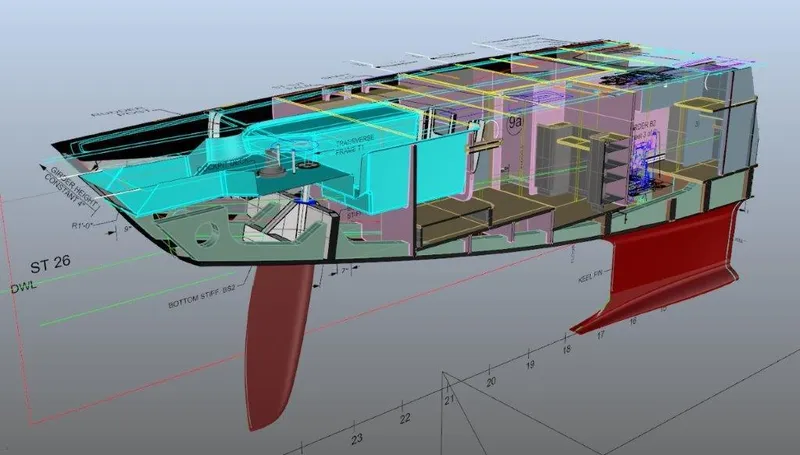The width and height of the screenshot is (800, 455).
Task: Select the 9" dimension at the stern
Action: (x=128, y=230)
